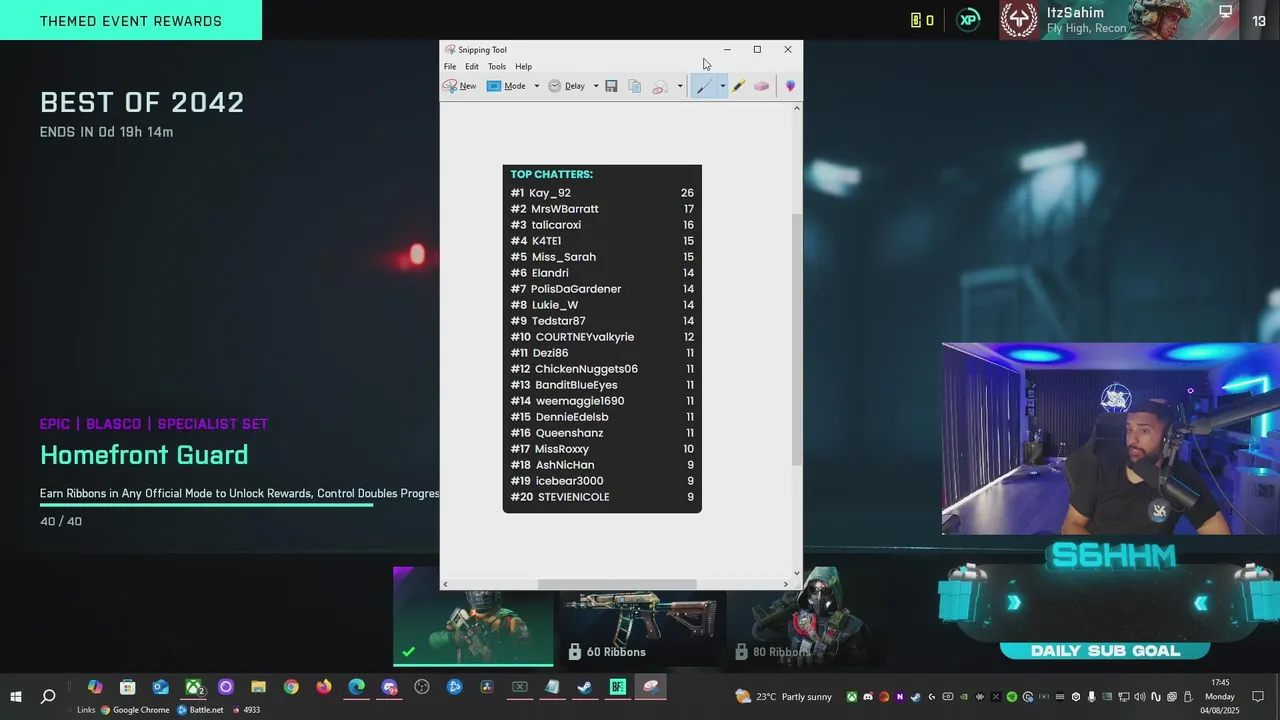The image size is (1280, 720).
Task: Open the microphone icon in the system tray
Action: [1092, 697]
